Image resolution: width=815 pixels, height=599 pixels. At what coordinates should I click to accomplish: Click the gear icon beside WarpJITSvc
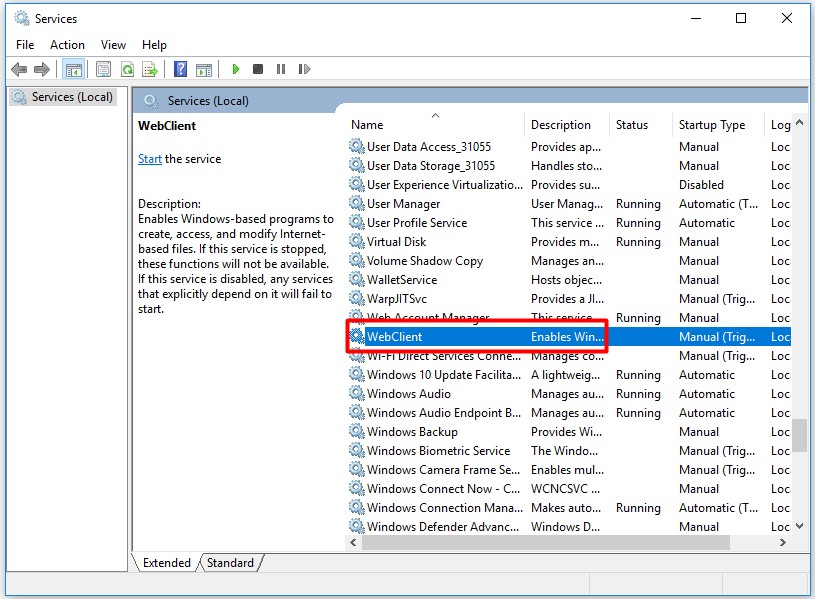click(x=357, y=298)
